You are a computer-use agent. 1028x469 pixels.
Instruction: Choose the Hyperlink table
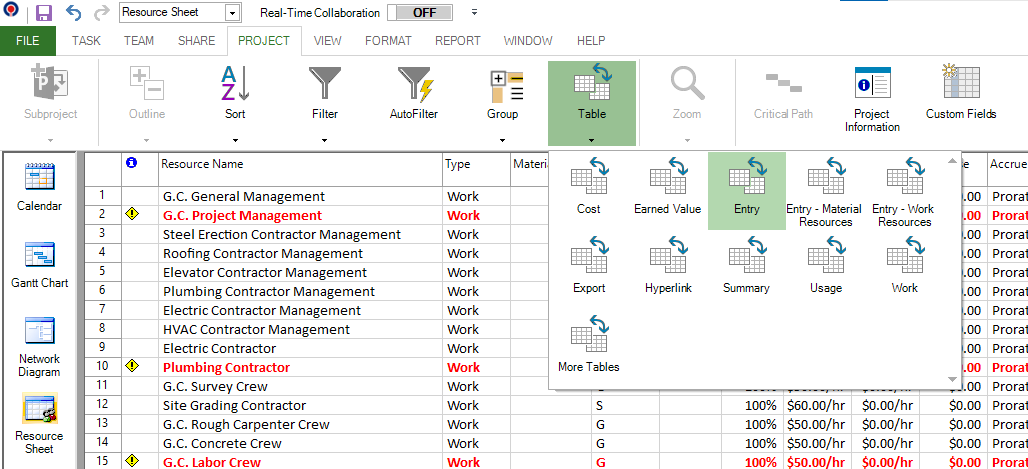pos(668,268)
